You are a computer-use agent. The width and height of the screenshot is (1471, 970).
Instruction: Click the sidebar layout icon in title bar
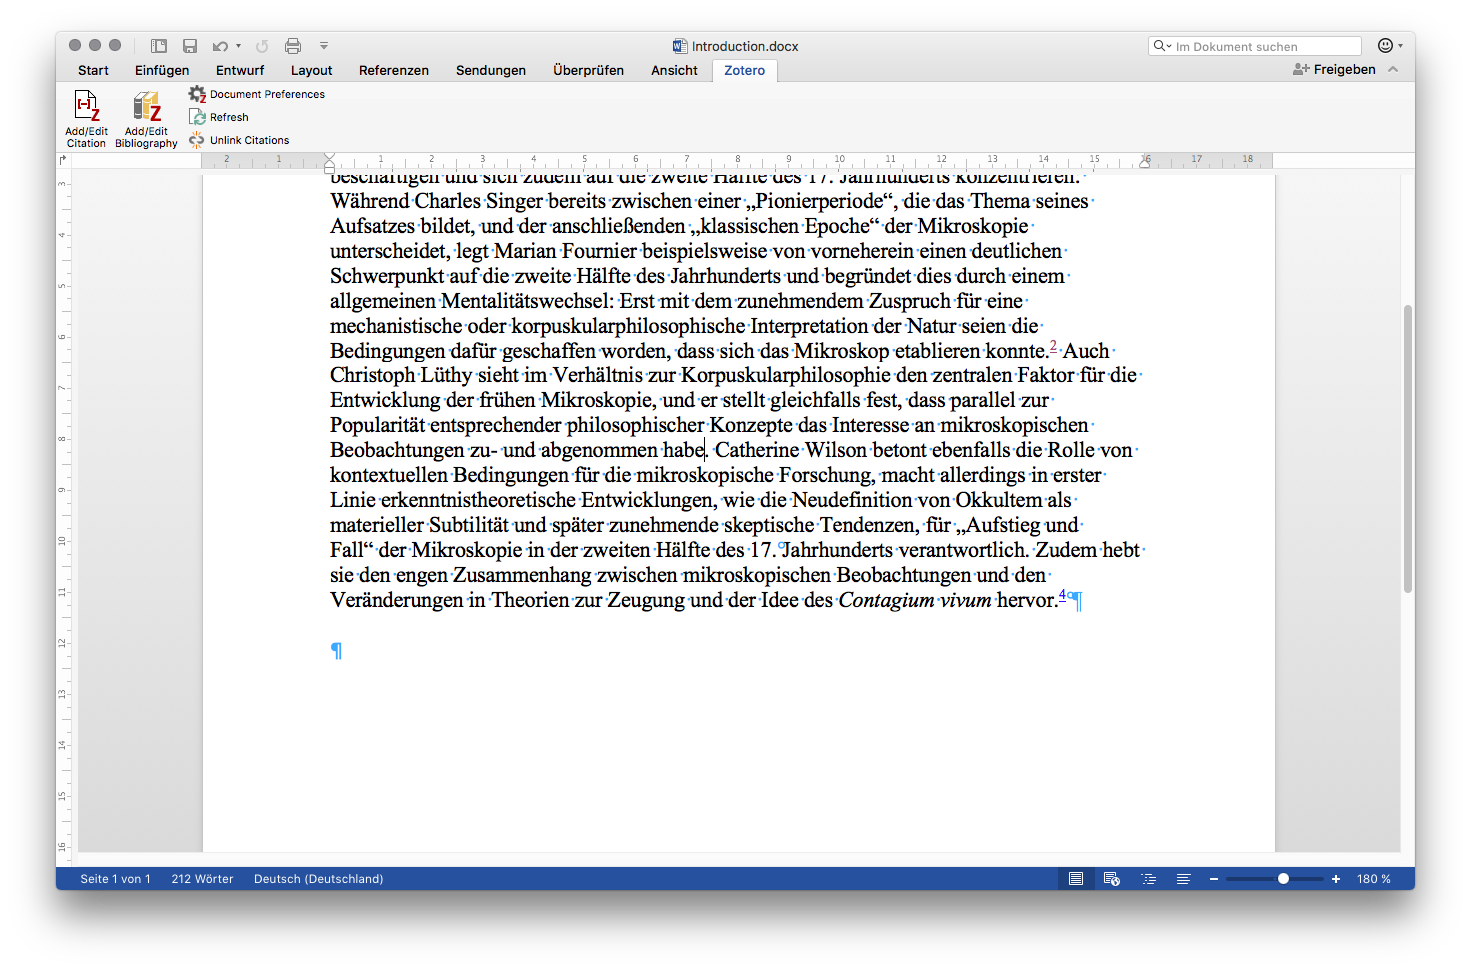coord(159,46)
